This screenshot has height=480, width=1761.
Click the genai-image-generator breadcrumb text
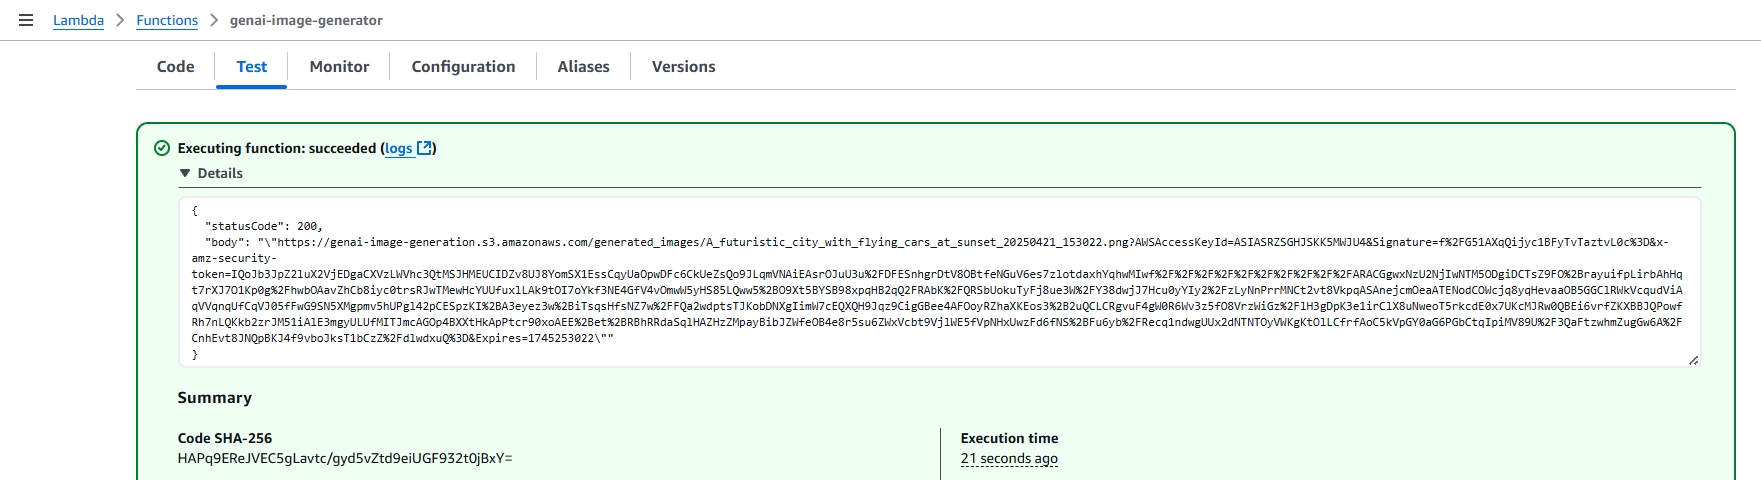coord(306,20)
